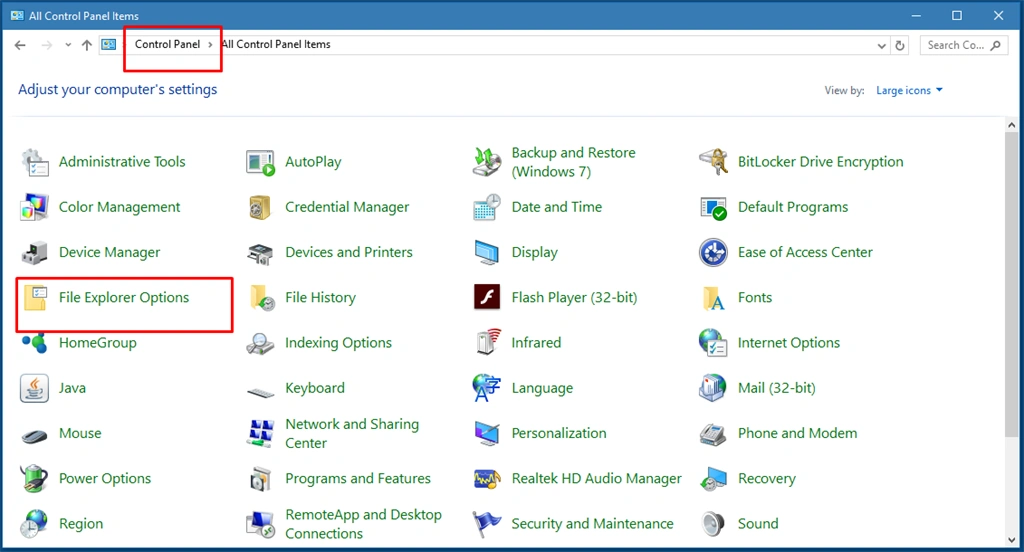1024x552 pixels.
Task: Select the Control Panel breadcrumb
Action: click(x=168, y=44)
